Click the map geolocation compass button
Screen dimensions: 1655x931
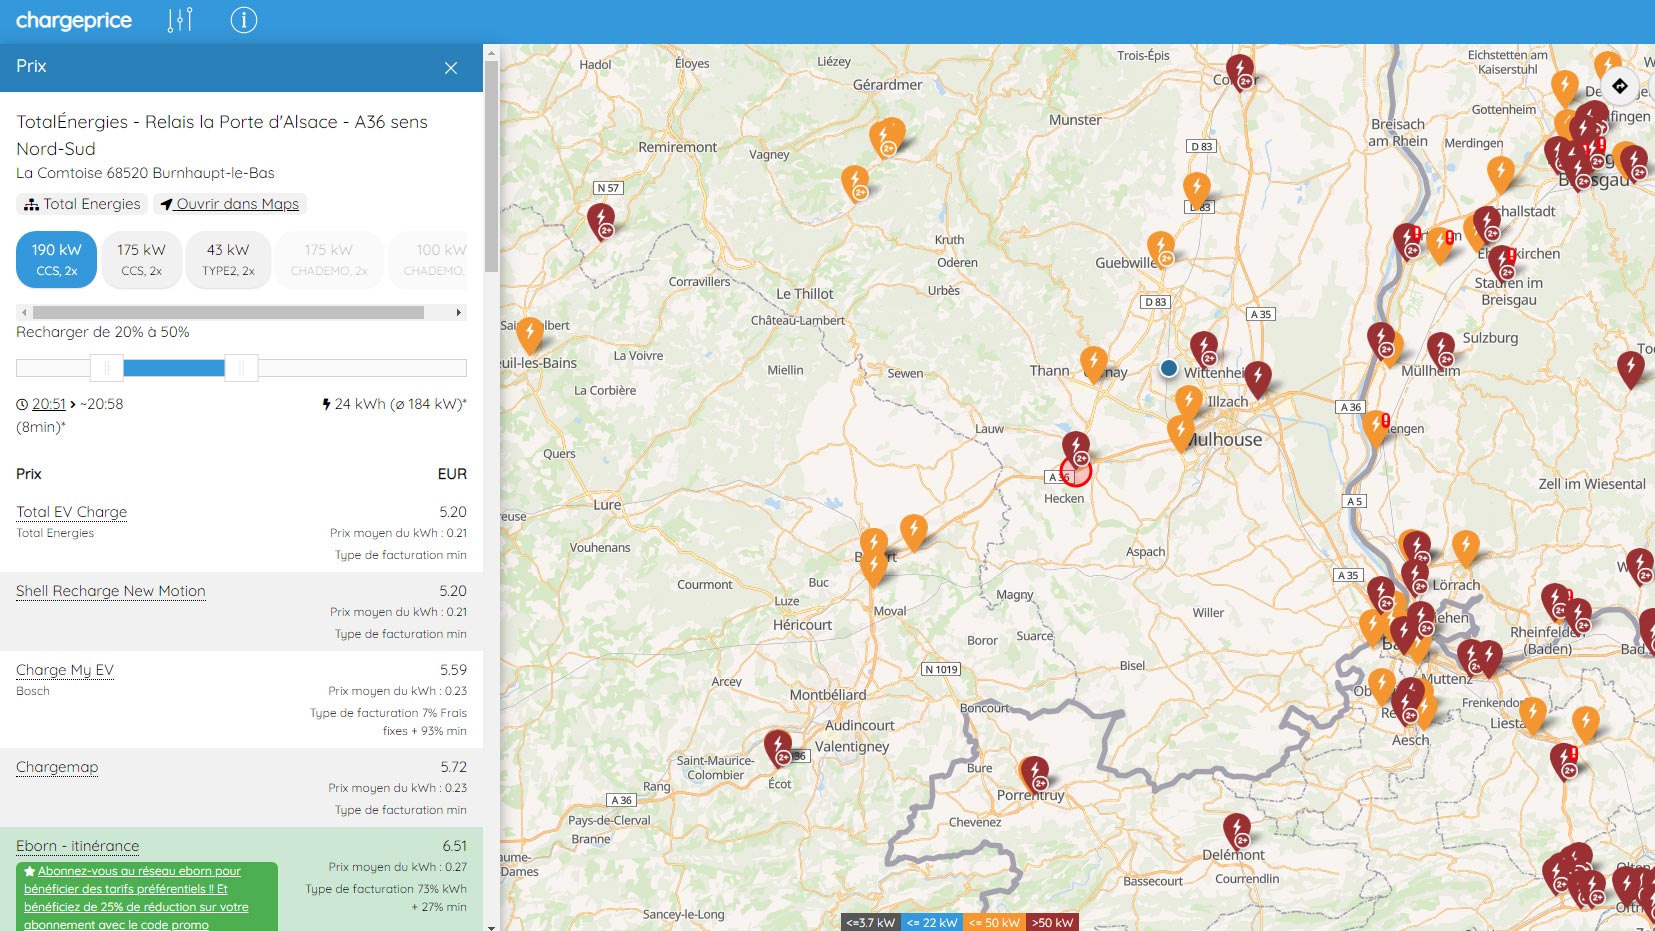1620,86
